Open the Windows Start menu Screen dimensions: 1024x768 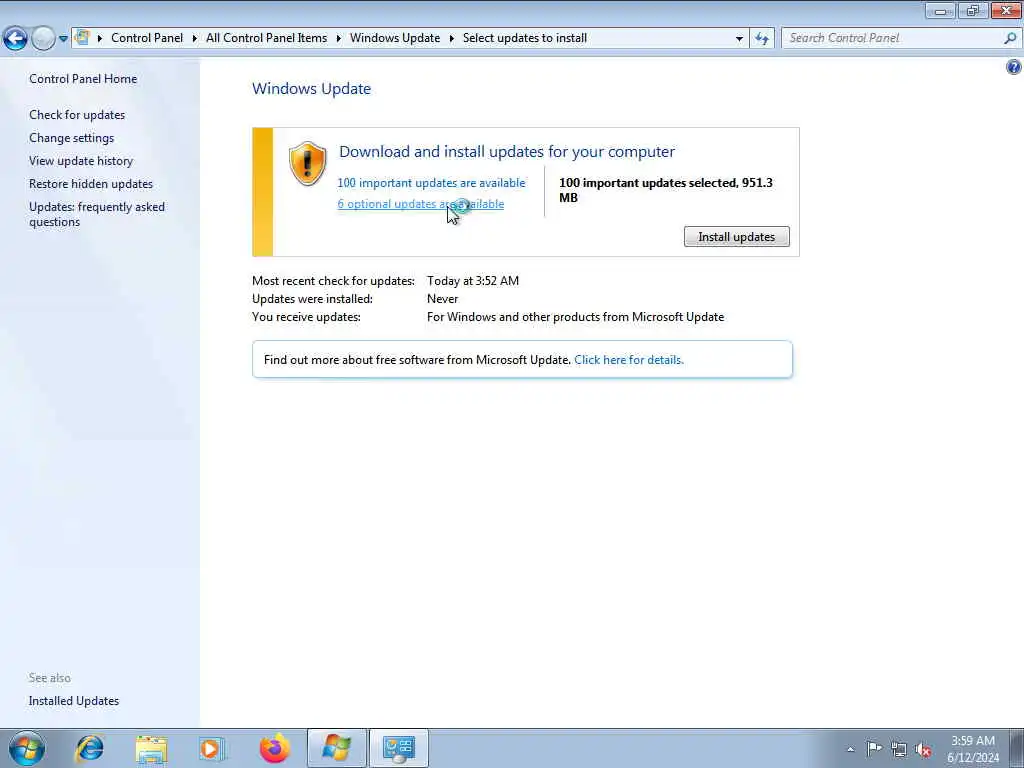tap(27, 748)
